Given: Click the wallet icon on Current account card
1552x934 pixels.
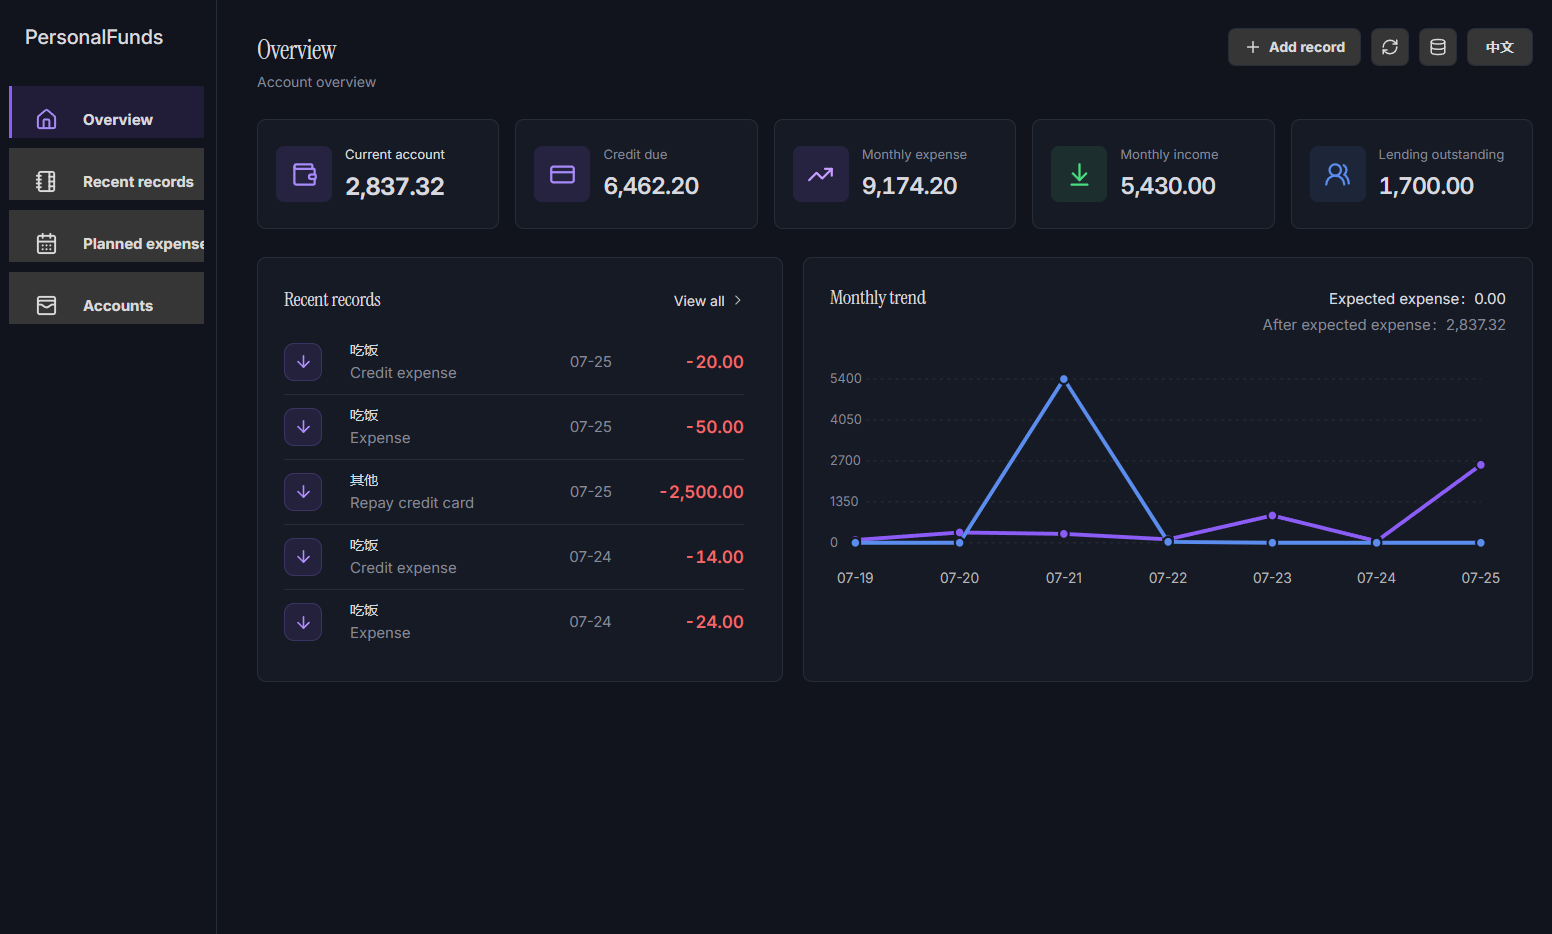Looking at the screenshot, I should coord(304,174).
